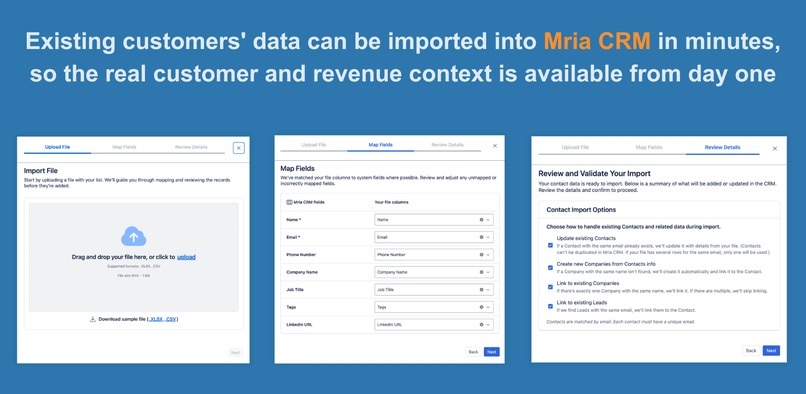The image size is (806, 394).
Task: Expand the Company Name file column dropdown arrow
Action: (488, 272)
